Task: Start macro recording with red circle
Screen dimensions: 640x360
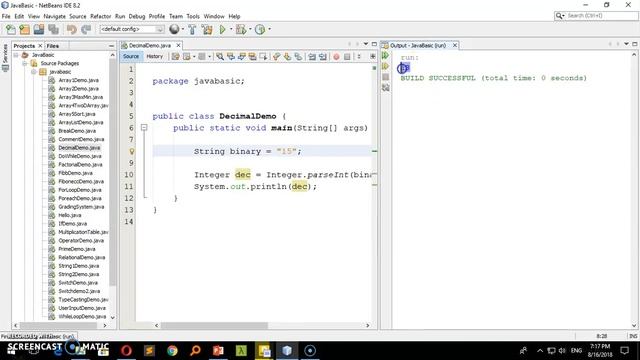Action: (x=336, y=57)
